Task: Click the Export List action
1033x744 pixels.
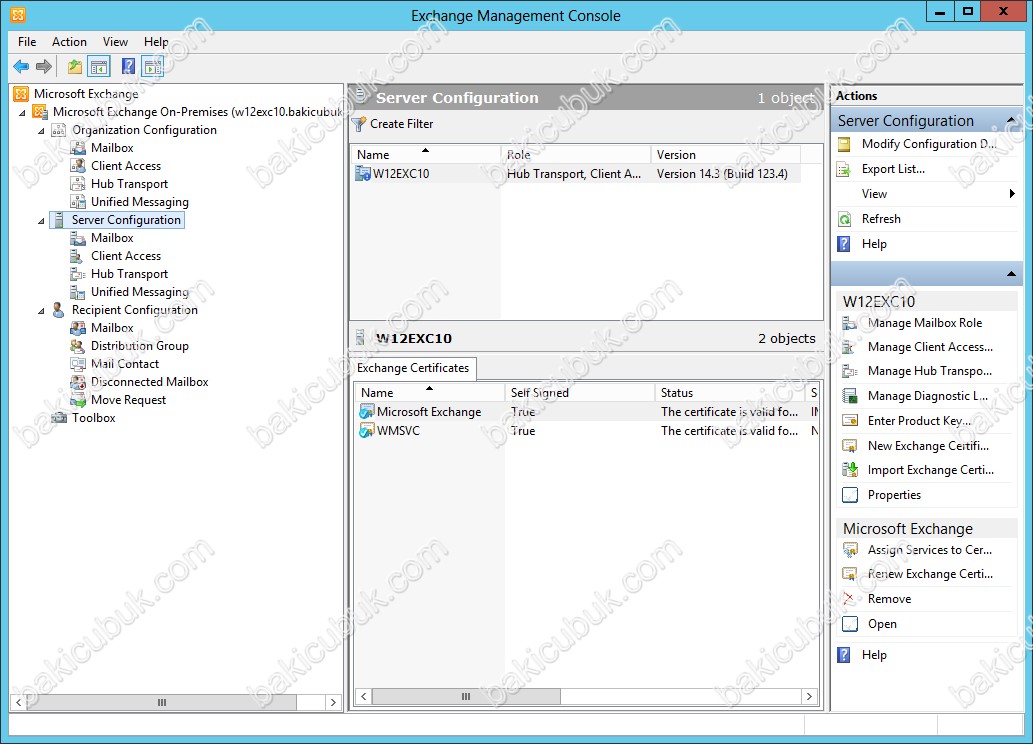Action: click(x=893, y=169)
